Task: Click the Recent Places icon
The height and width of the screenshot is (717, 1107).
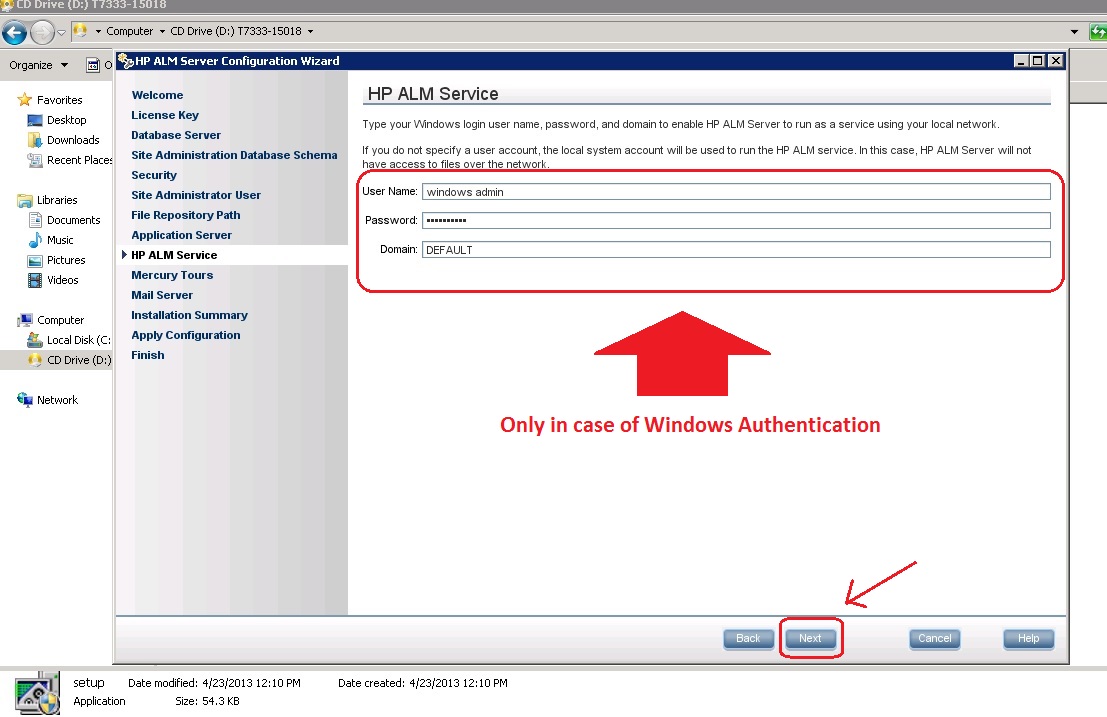Action: click(x=35, y=160)
